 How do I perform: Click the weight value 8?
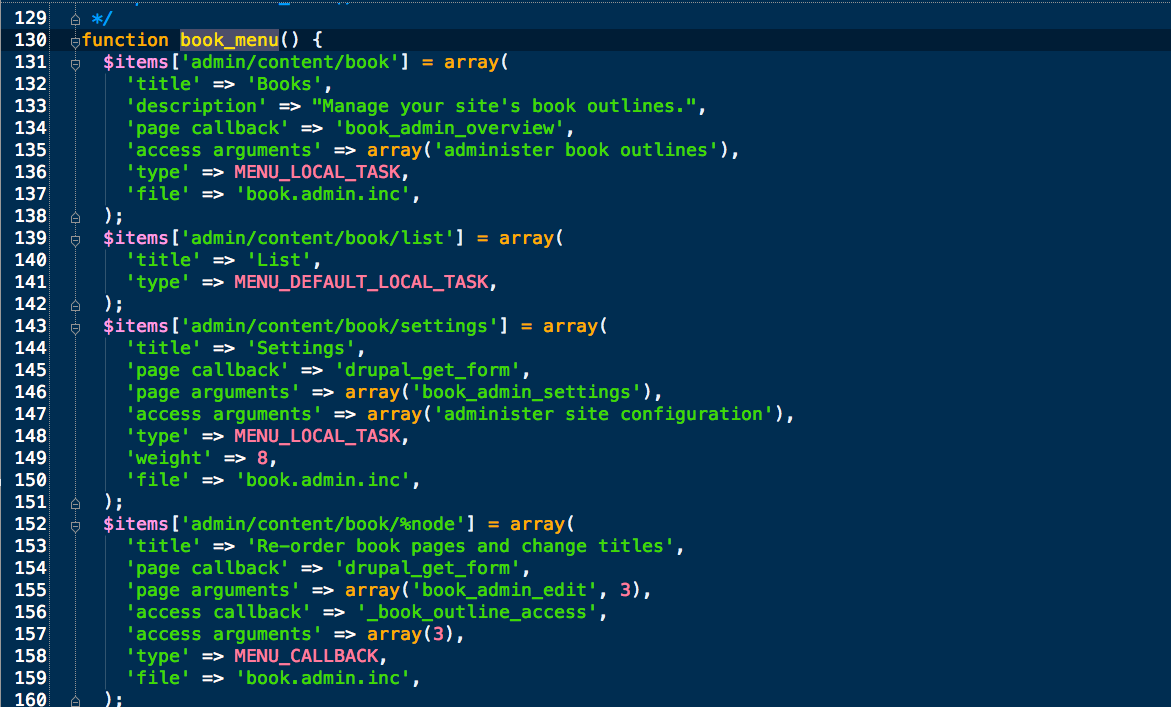click(262, 458)
